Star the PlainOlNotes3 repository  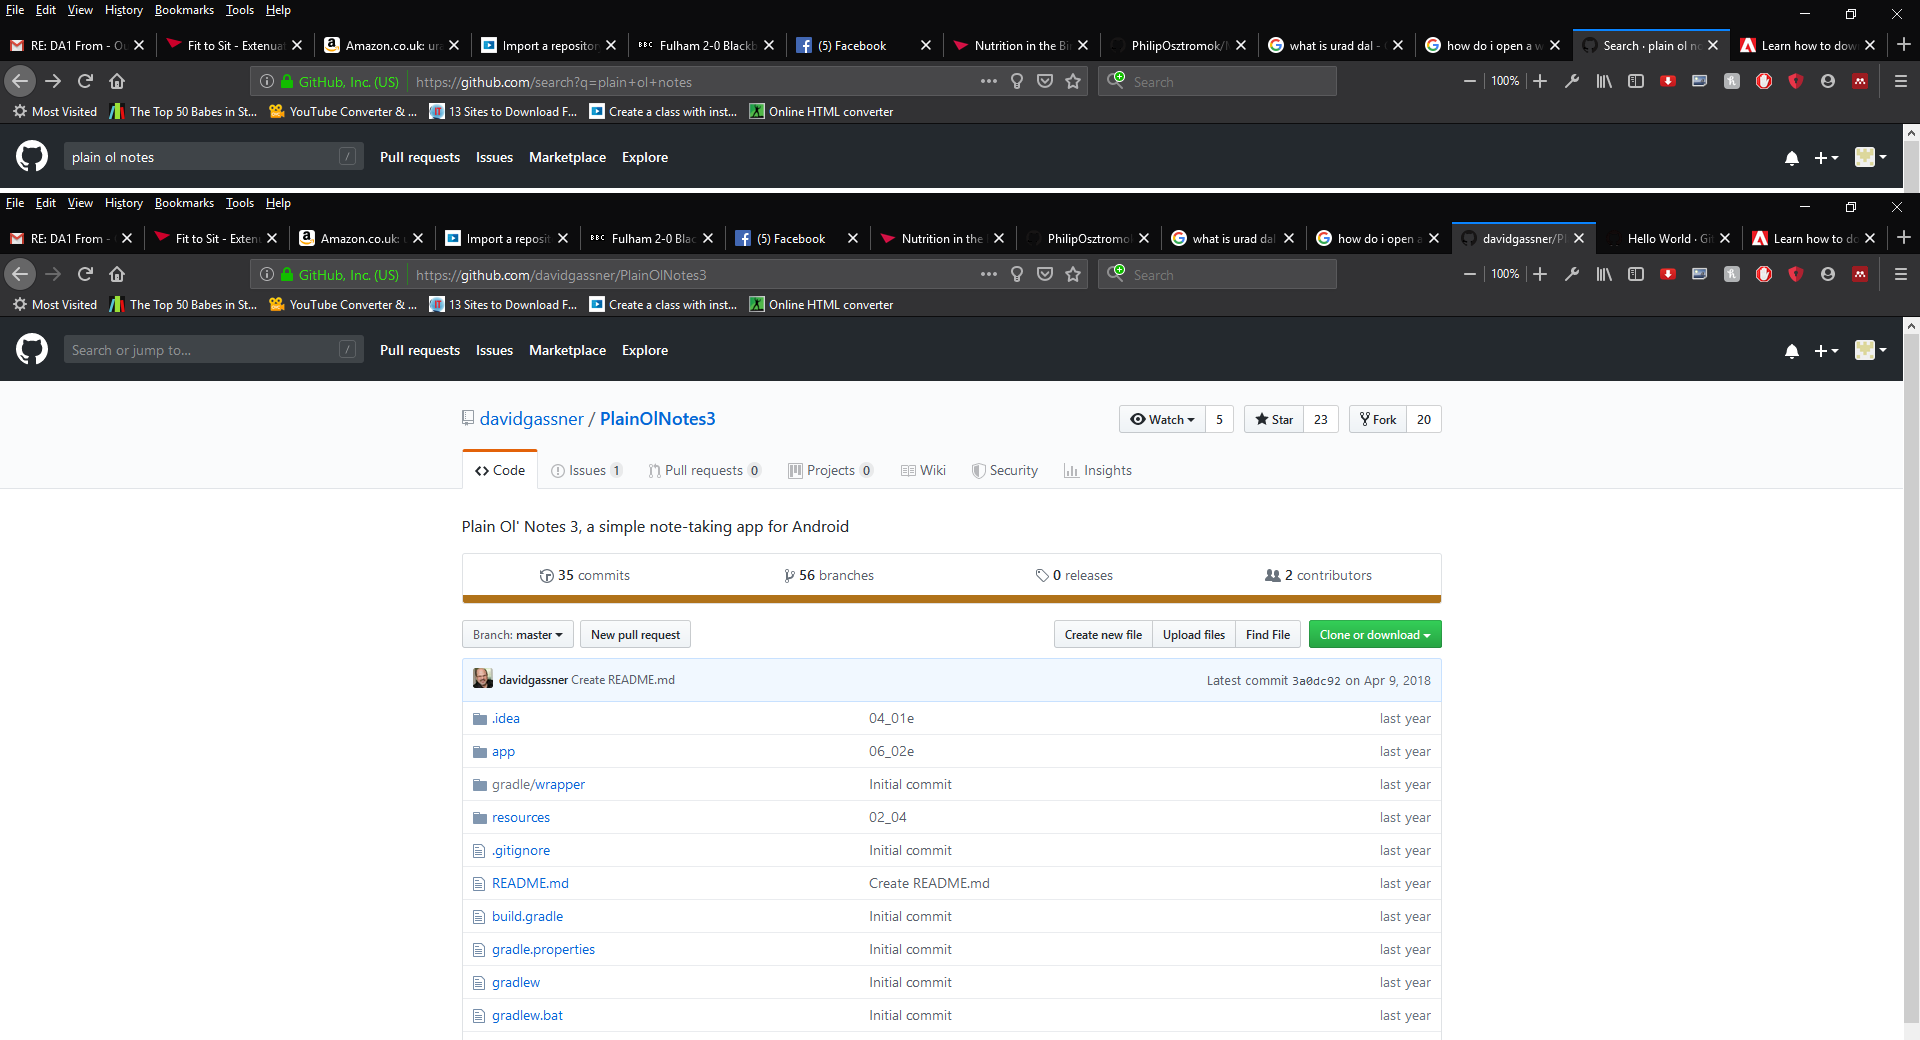click(x=1274, y=419)
